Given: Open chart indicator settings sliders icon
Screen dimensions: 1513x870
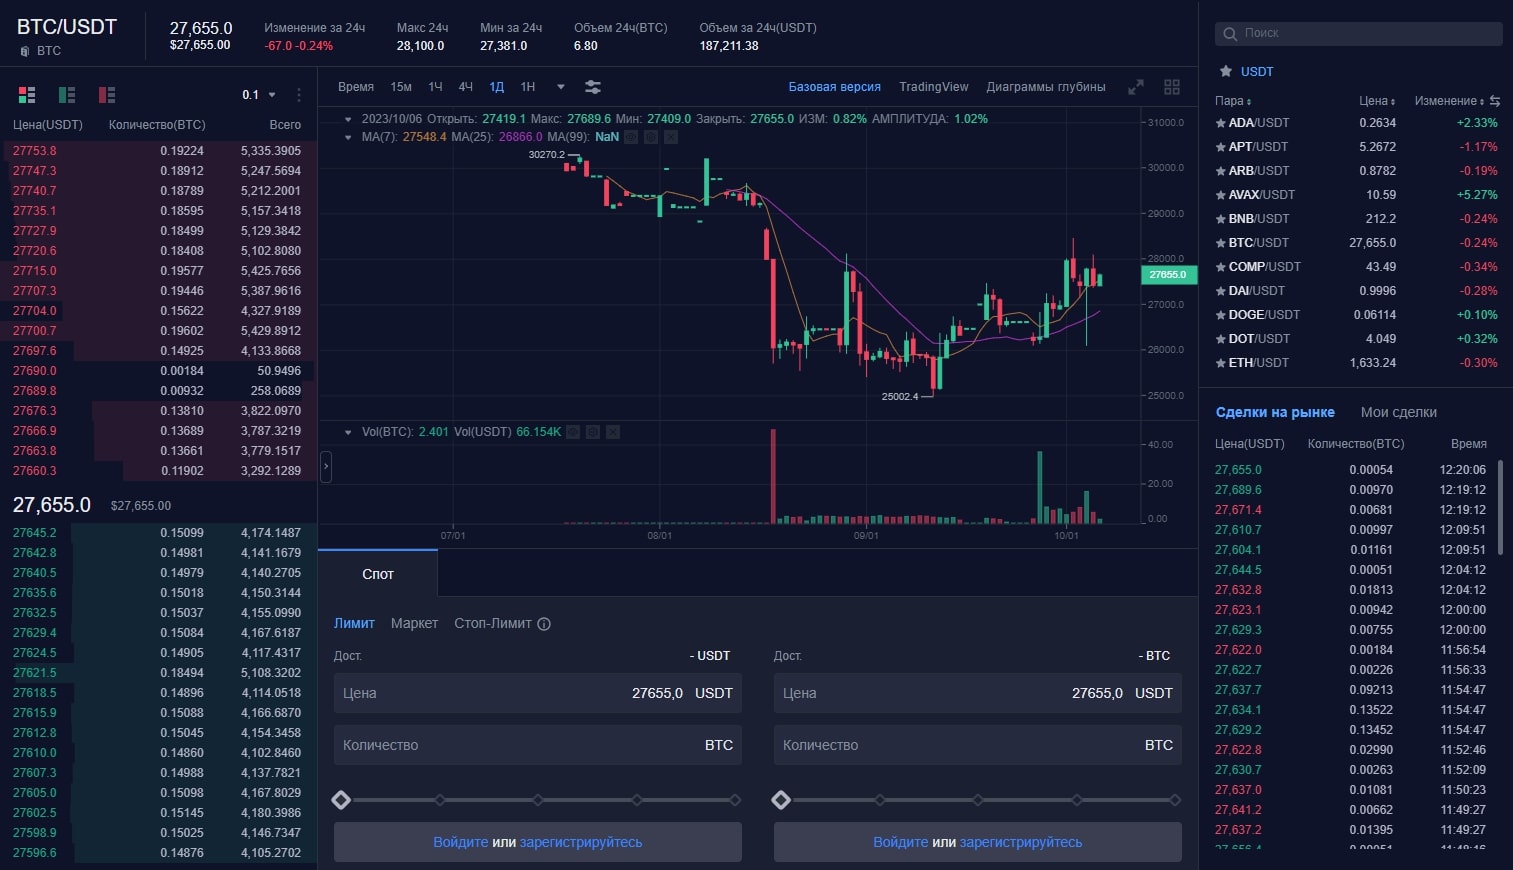Looking at the screenshot, I should pyautogui.click(x=593, y=87).
